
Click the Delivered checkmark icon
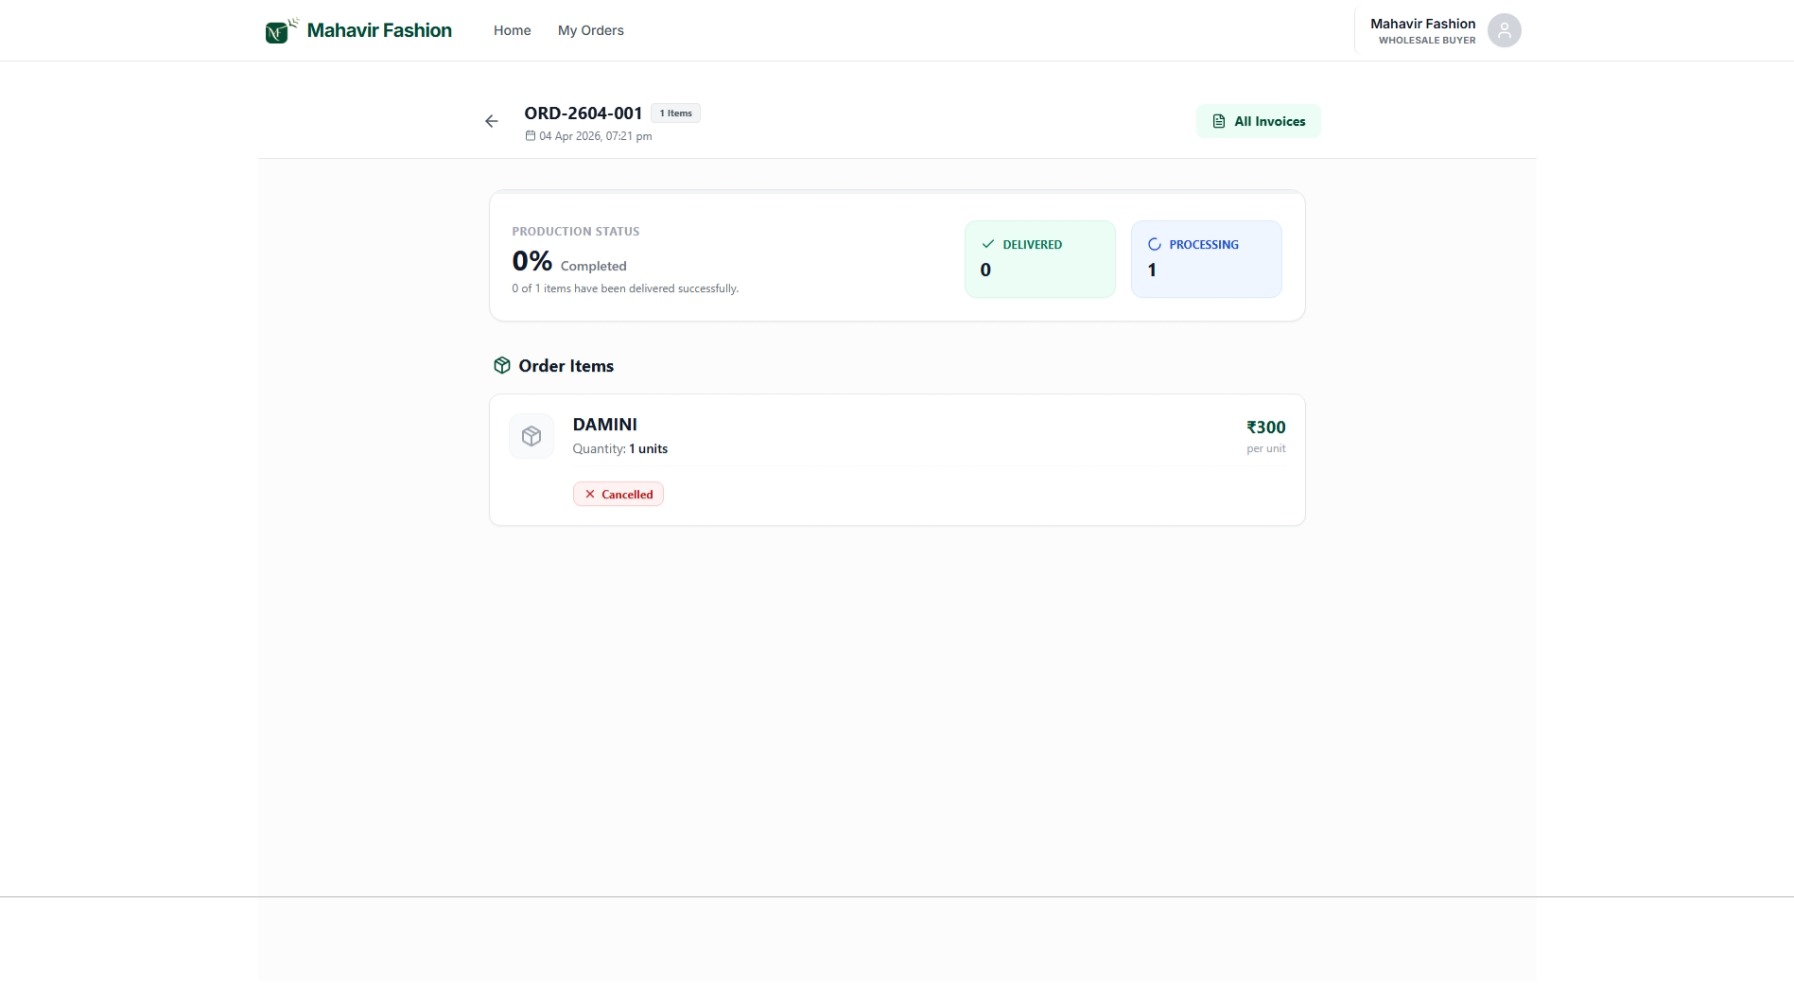(x=987, y=244)
